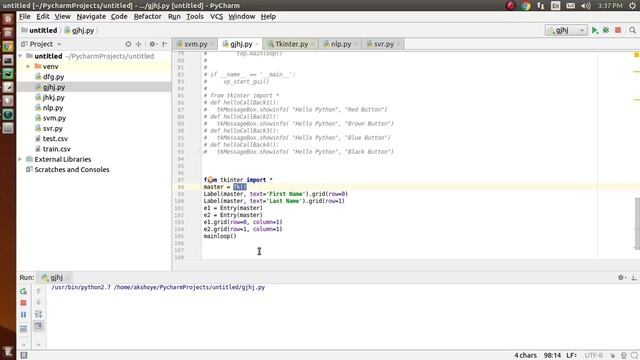The height and width of the screenshot is (360, 640).
Task: Pause output in the Run panel
Action: (x=24, y=315)
